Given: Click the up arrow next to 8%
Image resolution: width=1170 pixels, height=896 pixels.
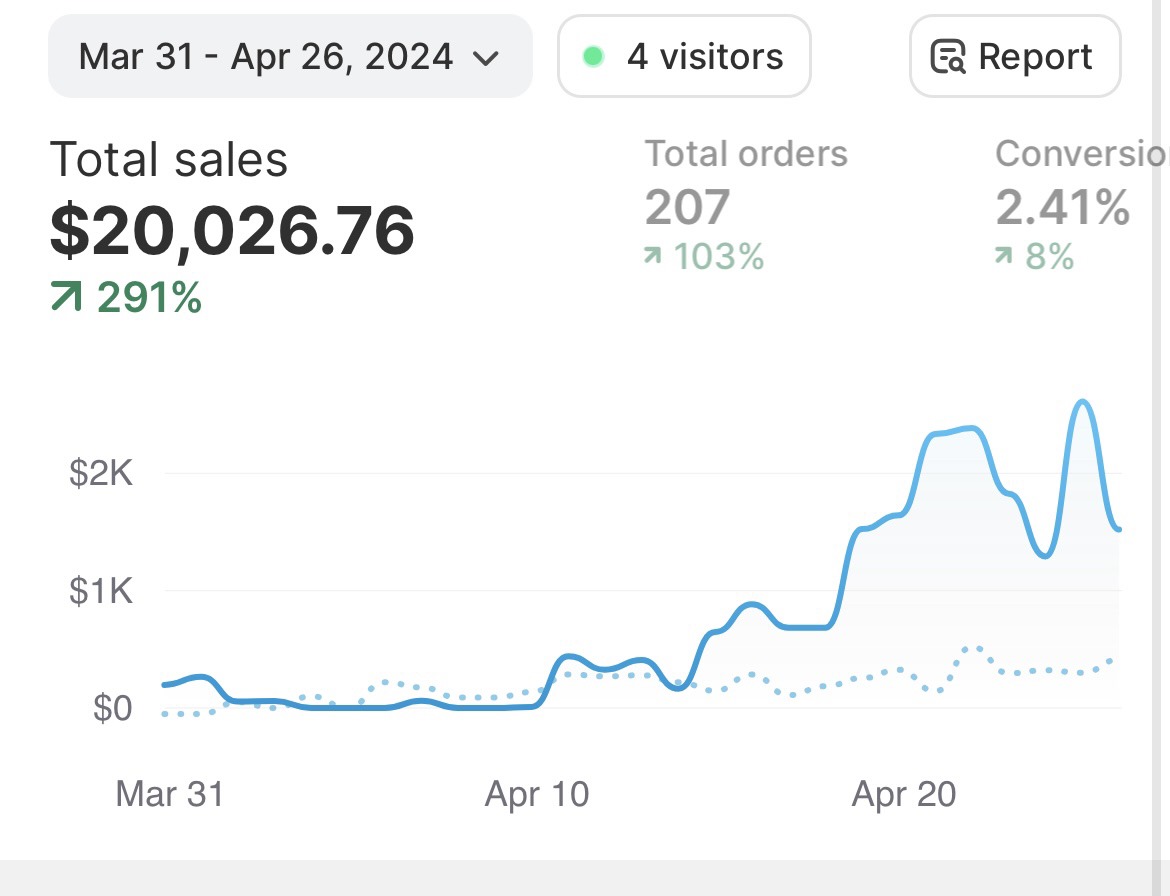Looking at the screenshot, I should pos(1004,257).
